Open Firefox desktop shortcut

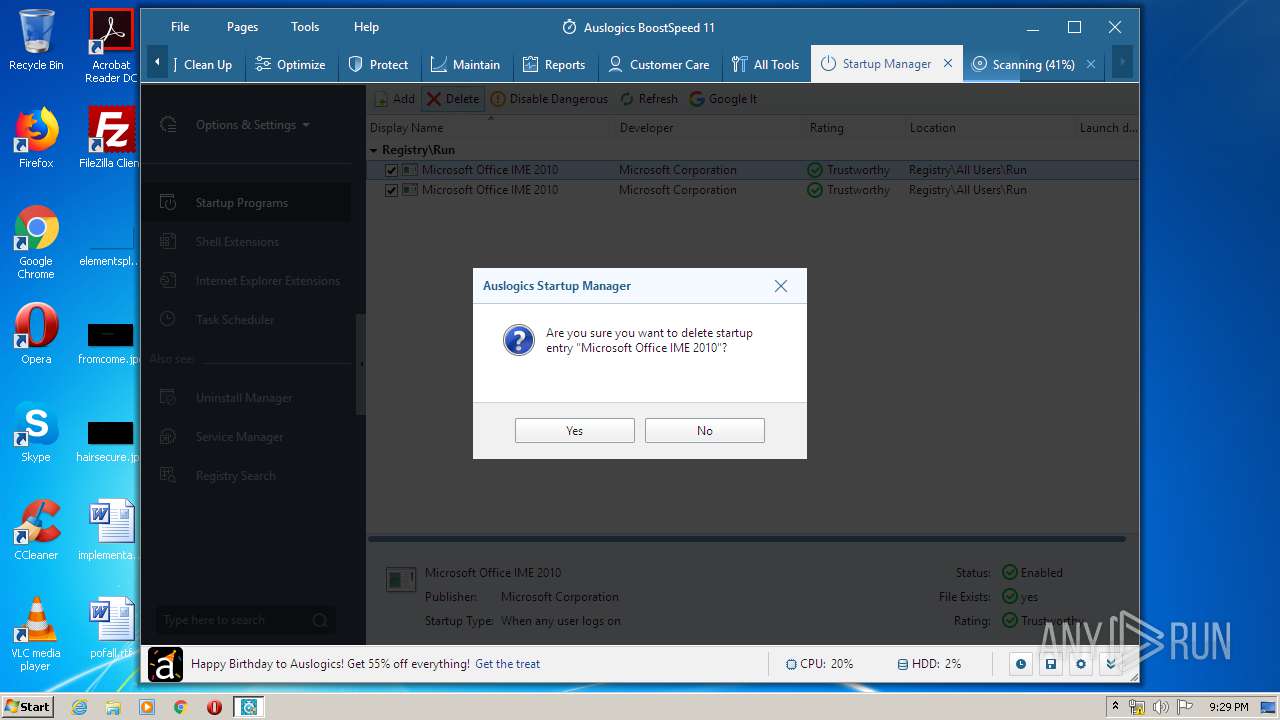36,138
